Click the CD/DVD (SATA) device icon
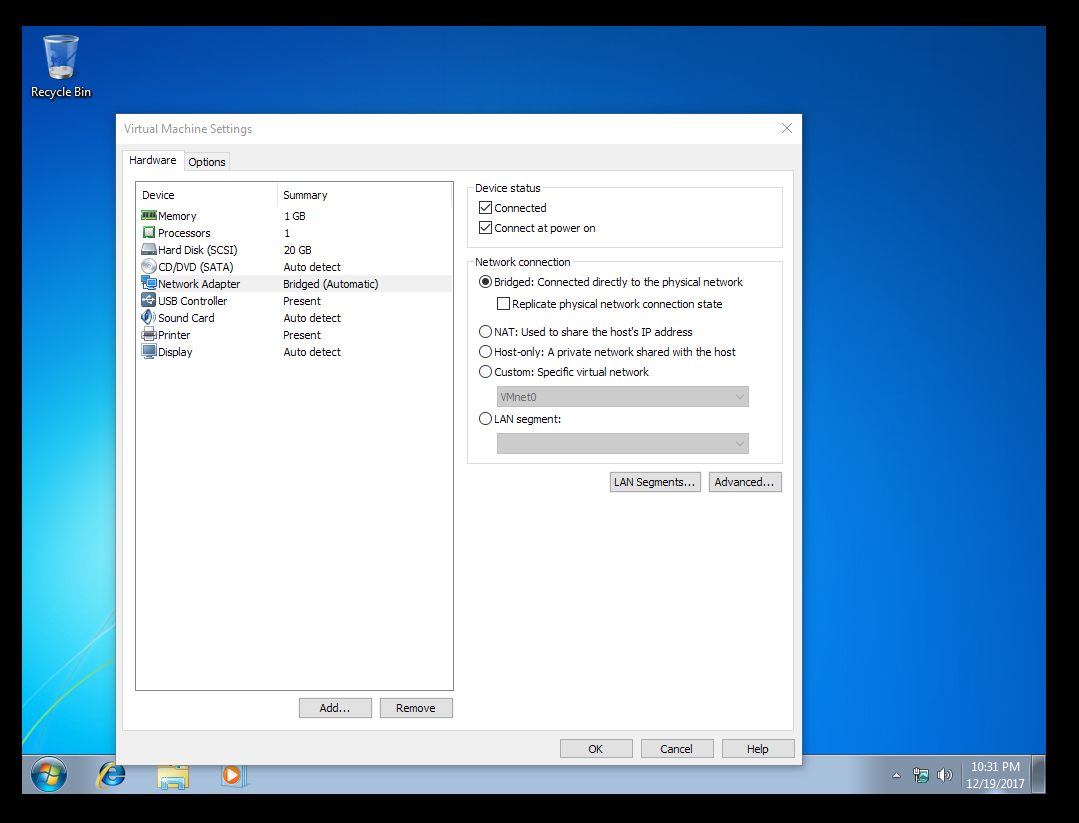The image size is (1079, 823). click(148, 266)
